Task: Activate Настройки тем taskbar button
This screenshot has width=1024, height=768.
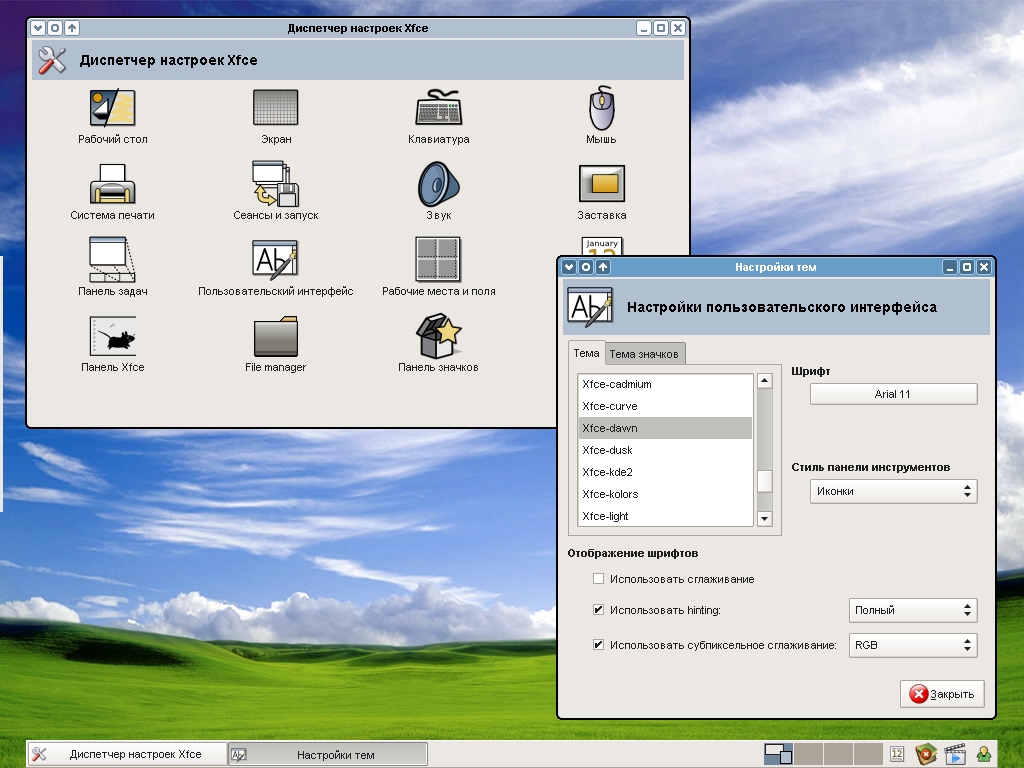Action: click(328, 754)
